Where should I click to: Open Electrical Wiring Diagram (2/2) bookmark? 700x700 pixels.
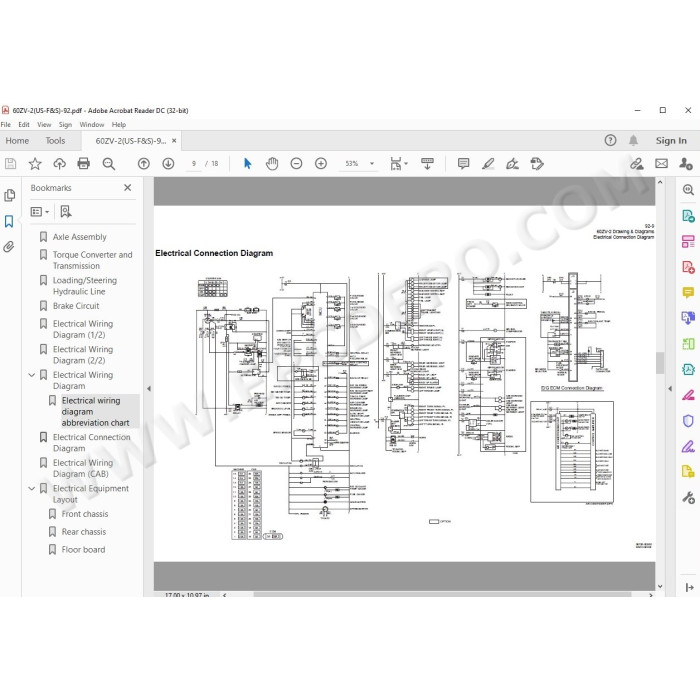click(x=83, y=355)
